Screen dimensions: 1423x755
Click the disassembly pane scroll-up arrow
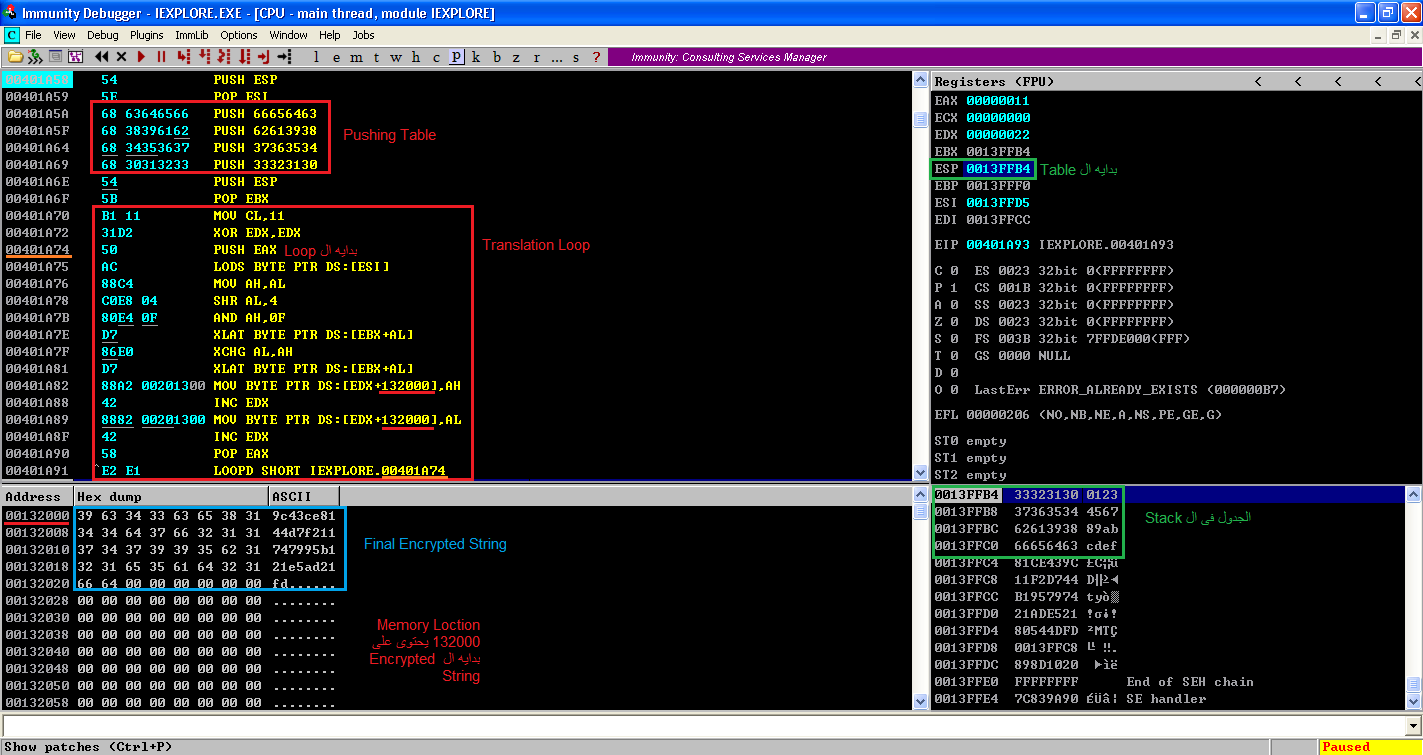tap(921, 80)
